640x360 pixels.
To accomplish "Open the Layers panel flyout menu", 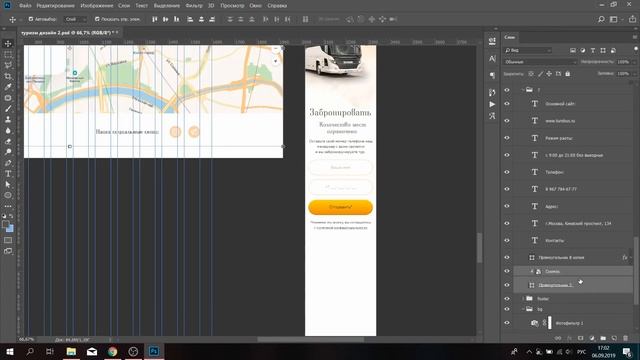I will [x=635, y=37].
